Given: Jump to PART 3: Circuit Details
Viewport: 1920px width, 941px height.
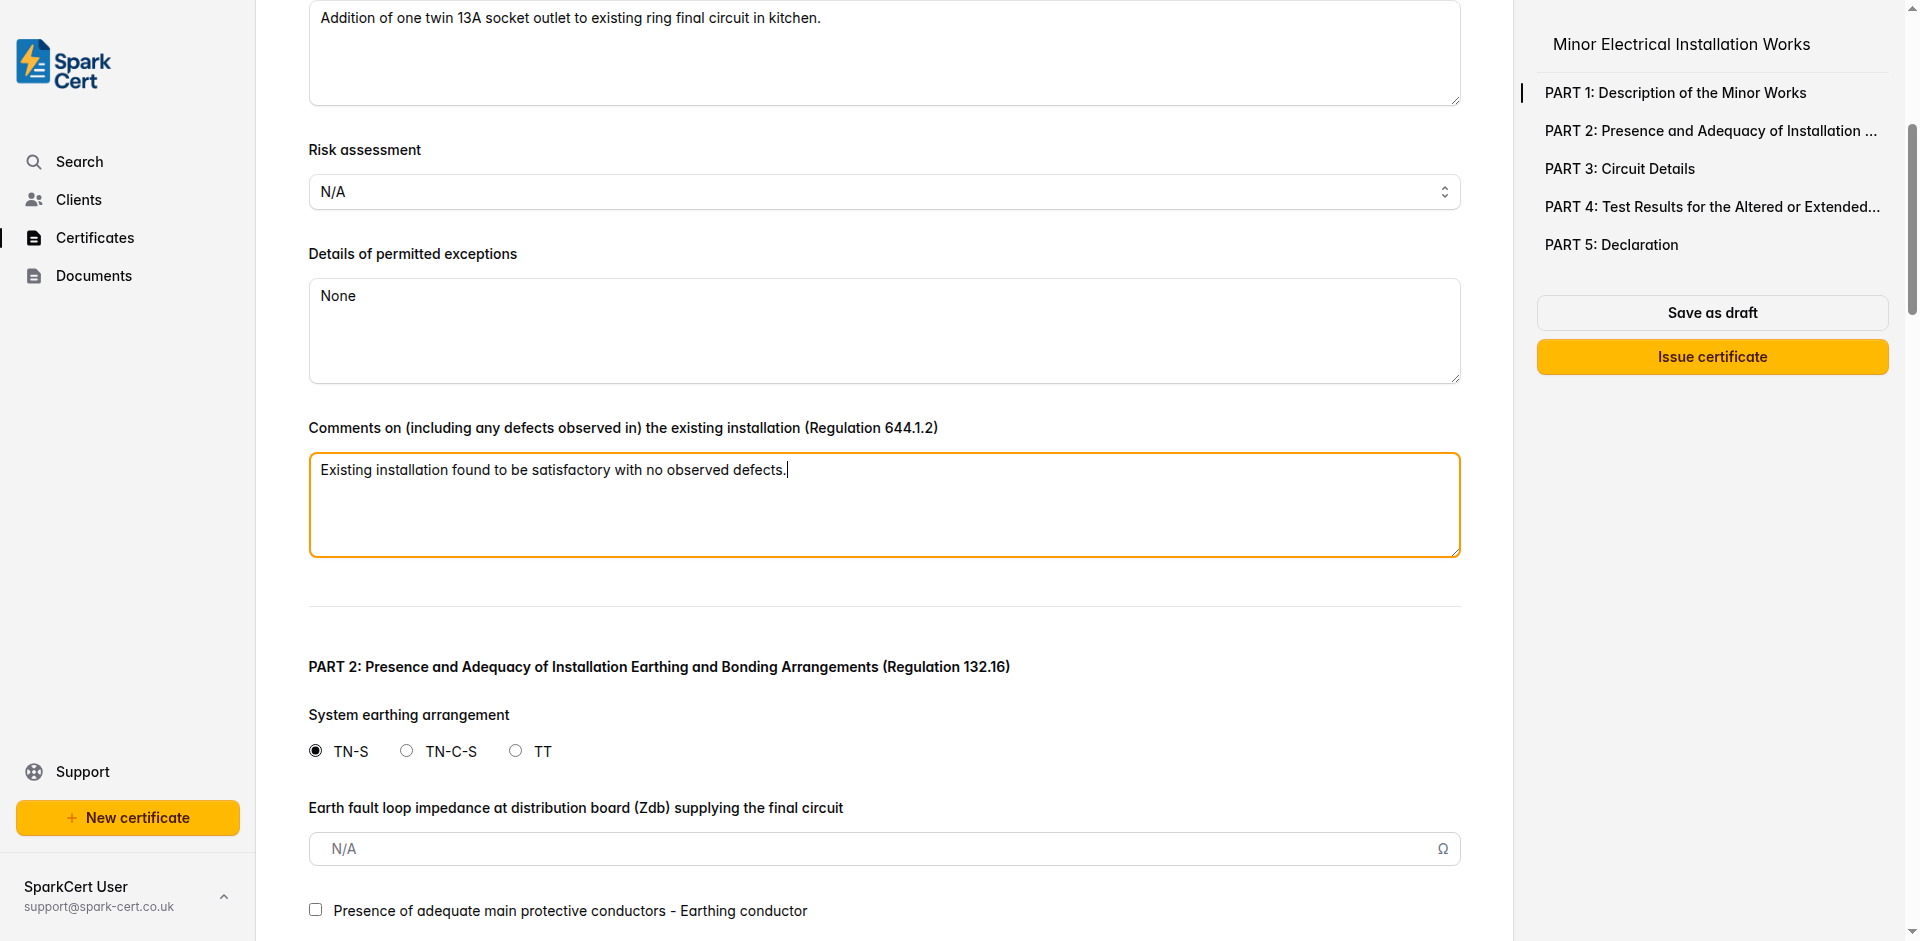Looking at the screenshot, I should pyautogui.click(x=1619, y=168).
